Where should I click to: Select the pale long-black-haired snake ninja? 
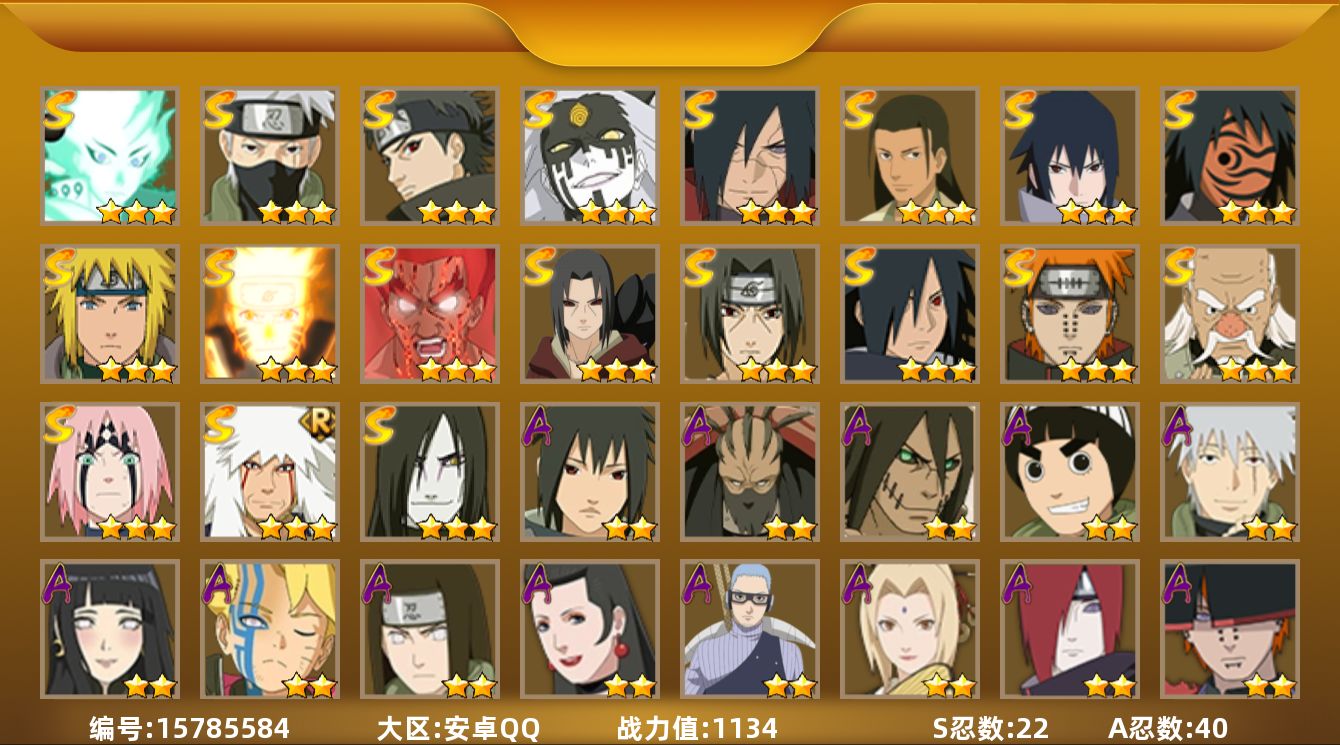pos(430,472)
